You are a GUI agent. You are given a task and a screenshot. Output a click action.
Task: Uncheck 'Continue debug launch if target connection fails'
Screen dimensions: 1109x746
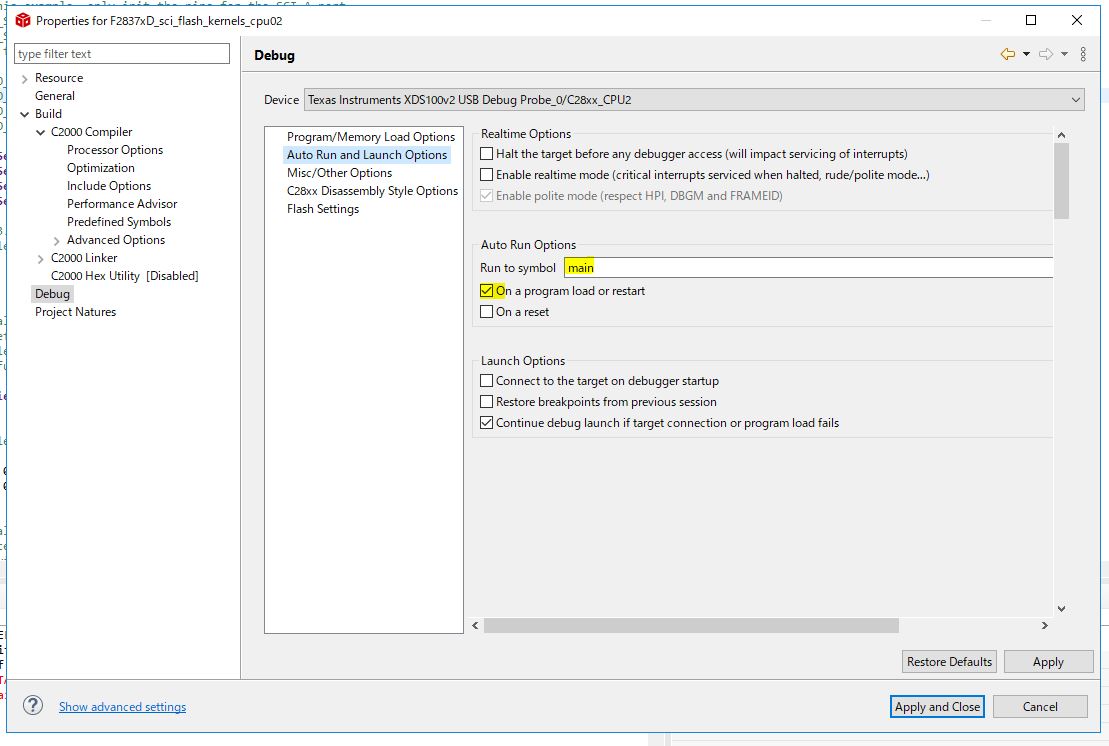487,422
